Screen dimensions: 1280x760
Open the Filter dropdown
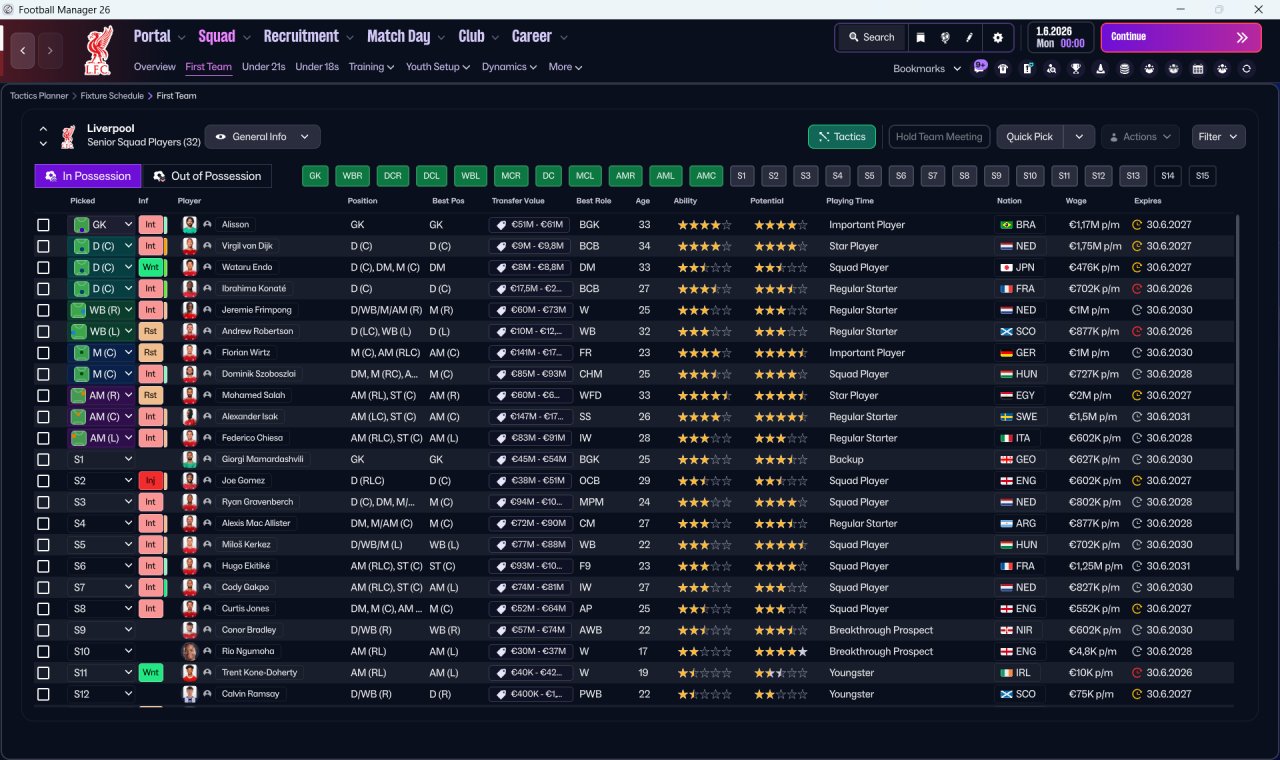[1217, 137]
